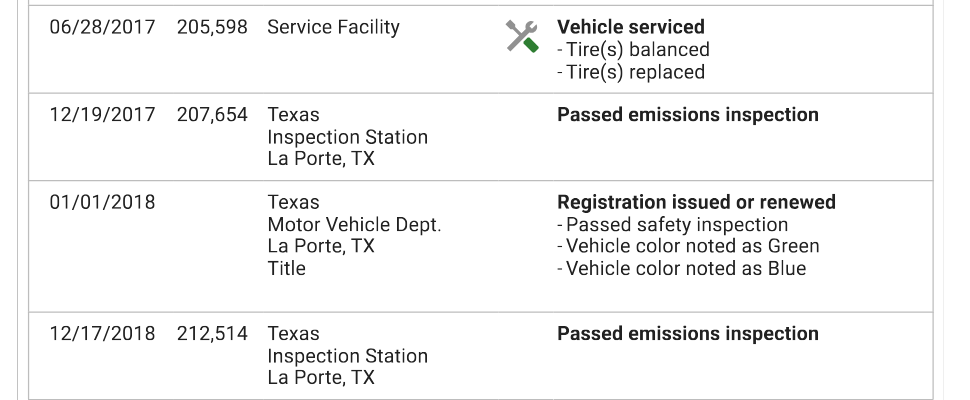This screenshot has height=400, width=970.
Task: Click the Vehicle serviced heading
Action: tap(630, 27)
